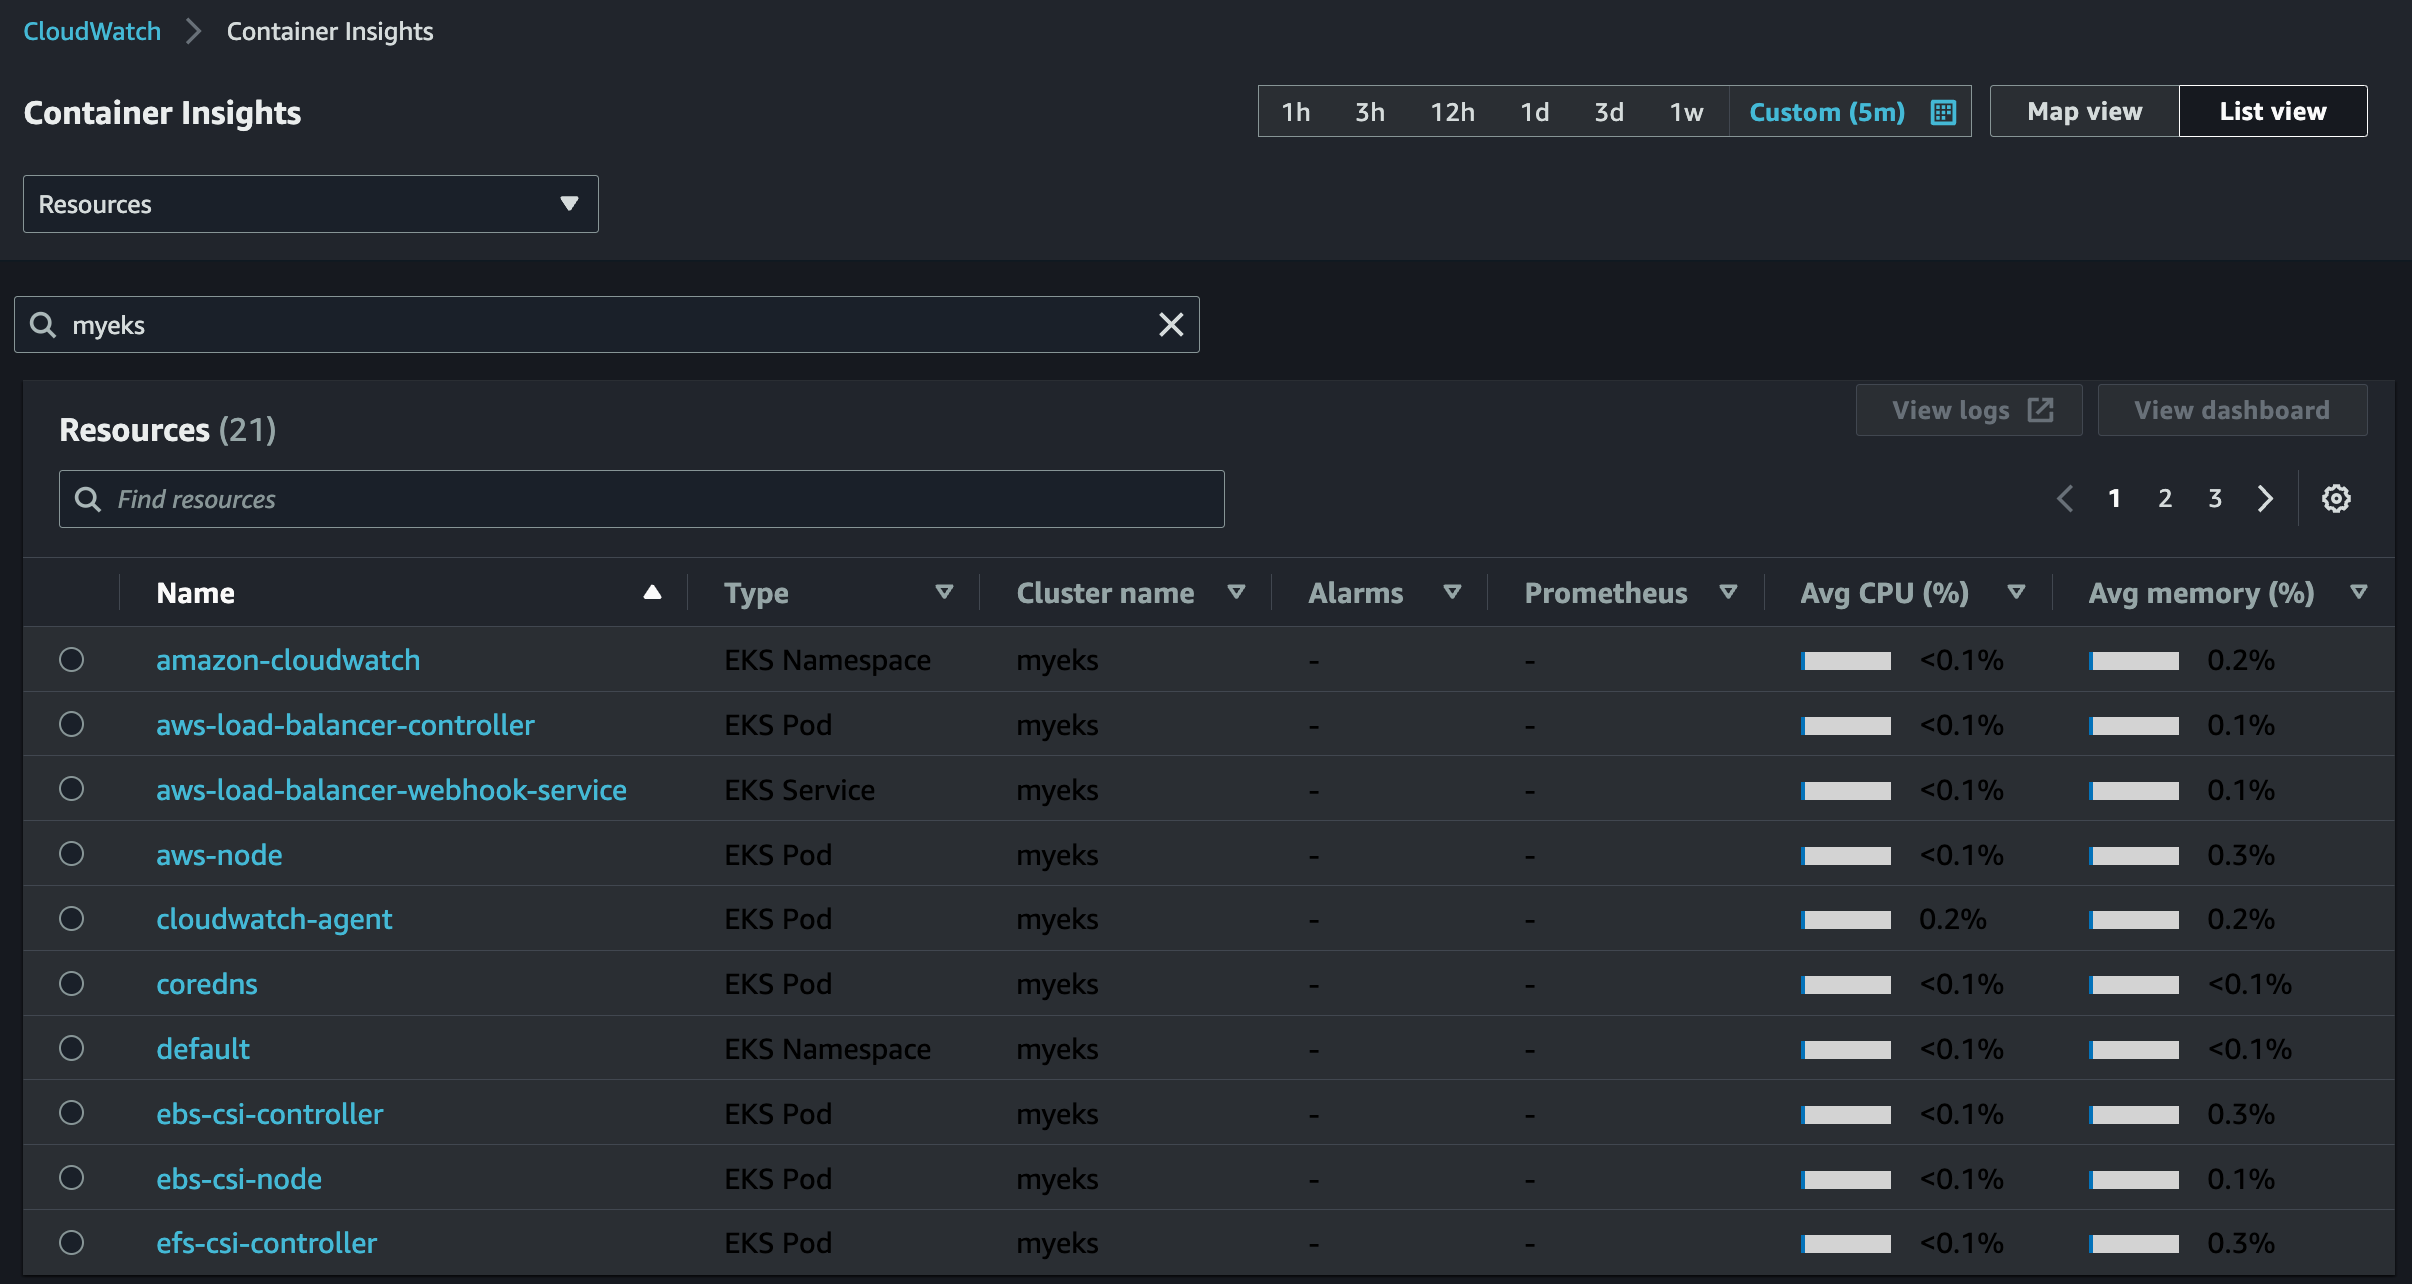2412x1284 pixels.
Task: Go to next page using the right chevron
Action: pyautogui.click(x=2265, y=498)
